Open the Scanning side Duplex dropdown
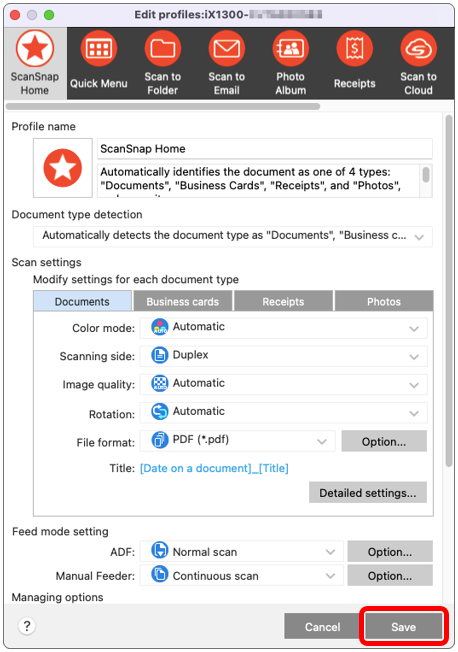458x652 pixels. pyautogui.click(x=284, y=356)
